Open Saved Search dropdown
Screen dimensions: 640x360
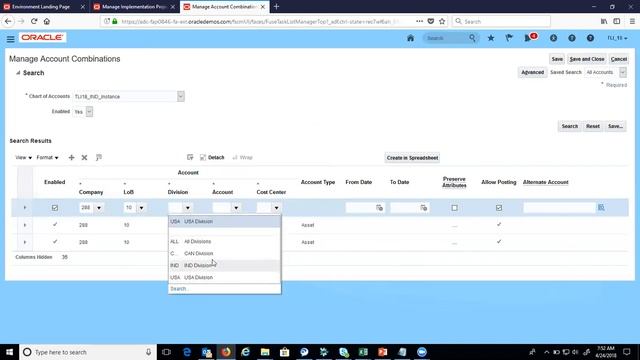click(622, 72)
